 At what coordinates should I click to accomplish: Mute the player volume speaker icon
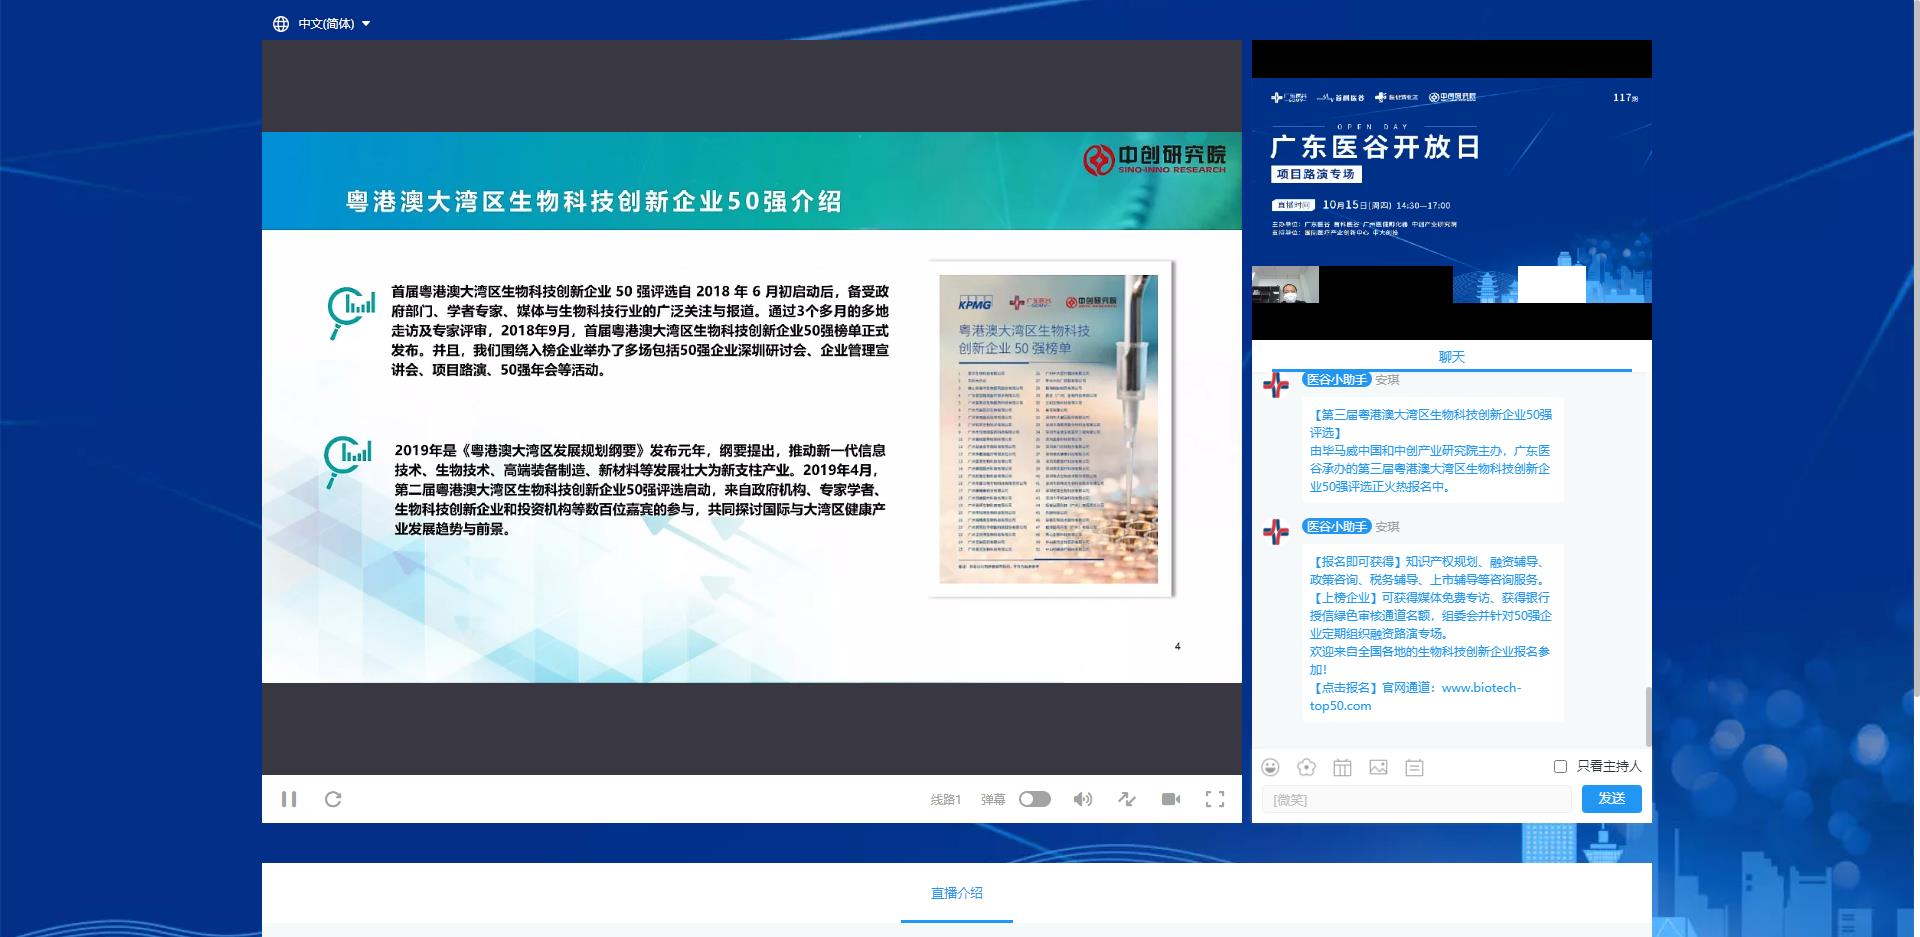[1082, 799]
